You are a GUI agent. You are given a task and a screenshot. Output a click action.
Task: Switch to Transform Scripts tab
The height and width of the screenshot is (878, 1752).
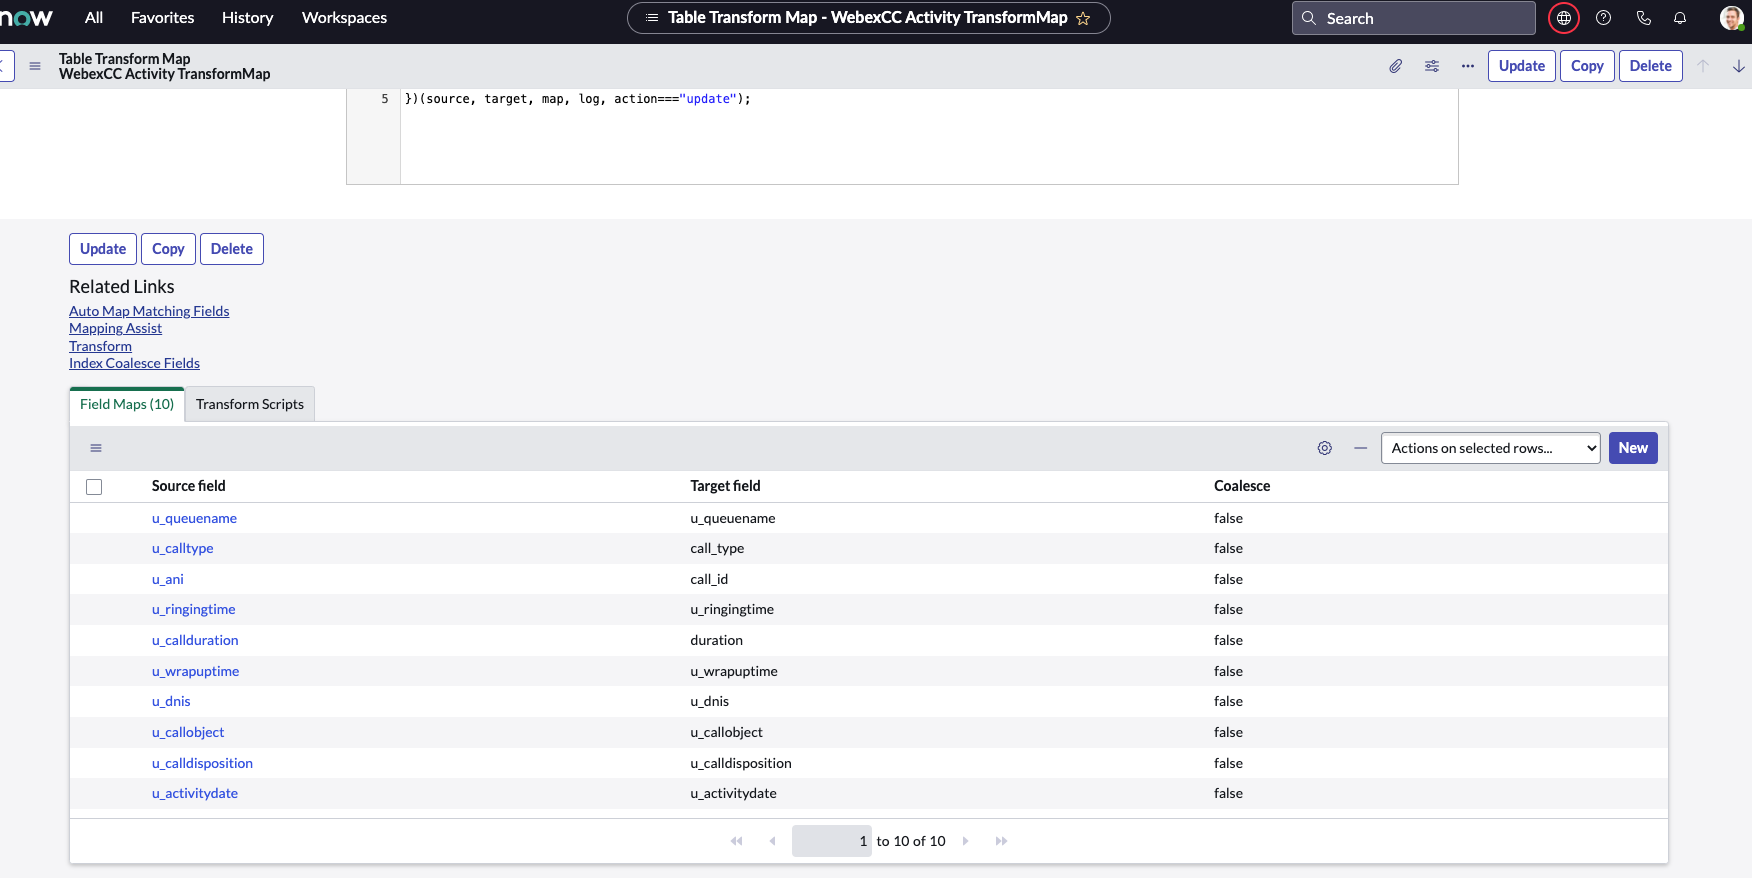pyautogui.click(x=250, y=404)
